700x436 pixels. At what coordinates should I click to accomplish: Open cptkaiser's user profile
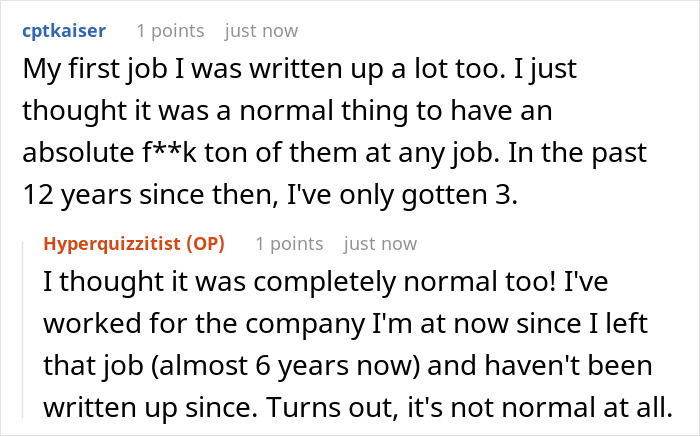[x=62, y=31]
